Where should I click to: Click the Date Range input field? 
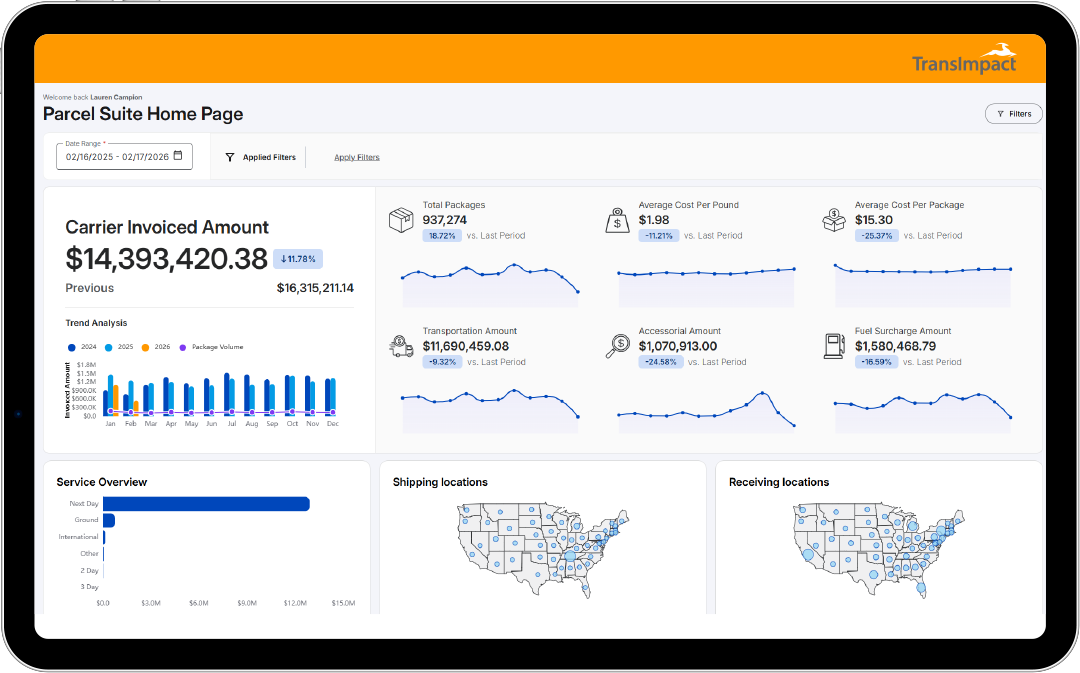point(117,156)
